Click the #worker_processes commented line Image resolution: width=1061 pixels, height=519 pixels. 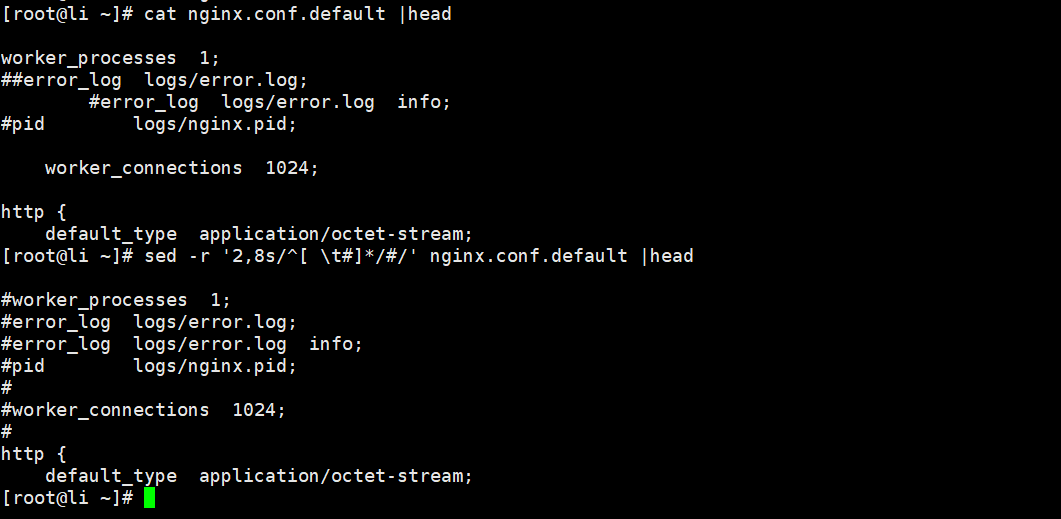coord(115,300)
